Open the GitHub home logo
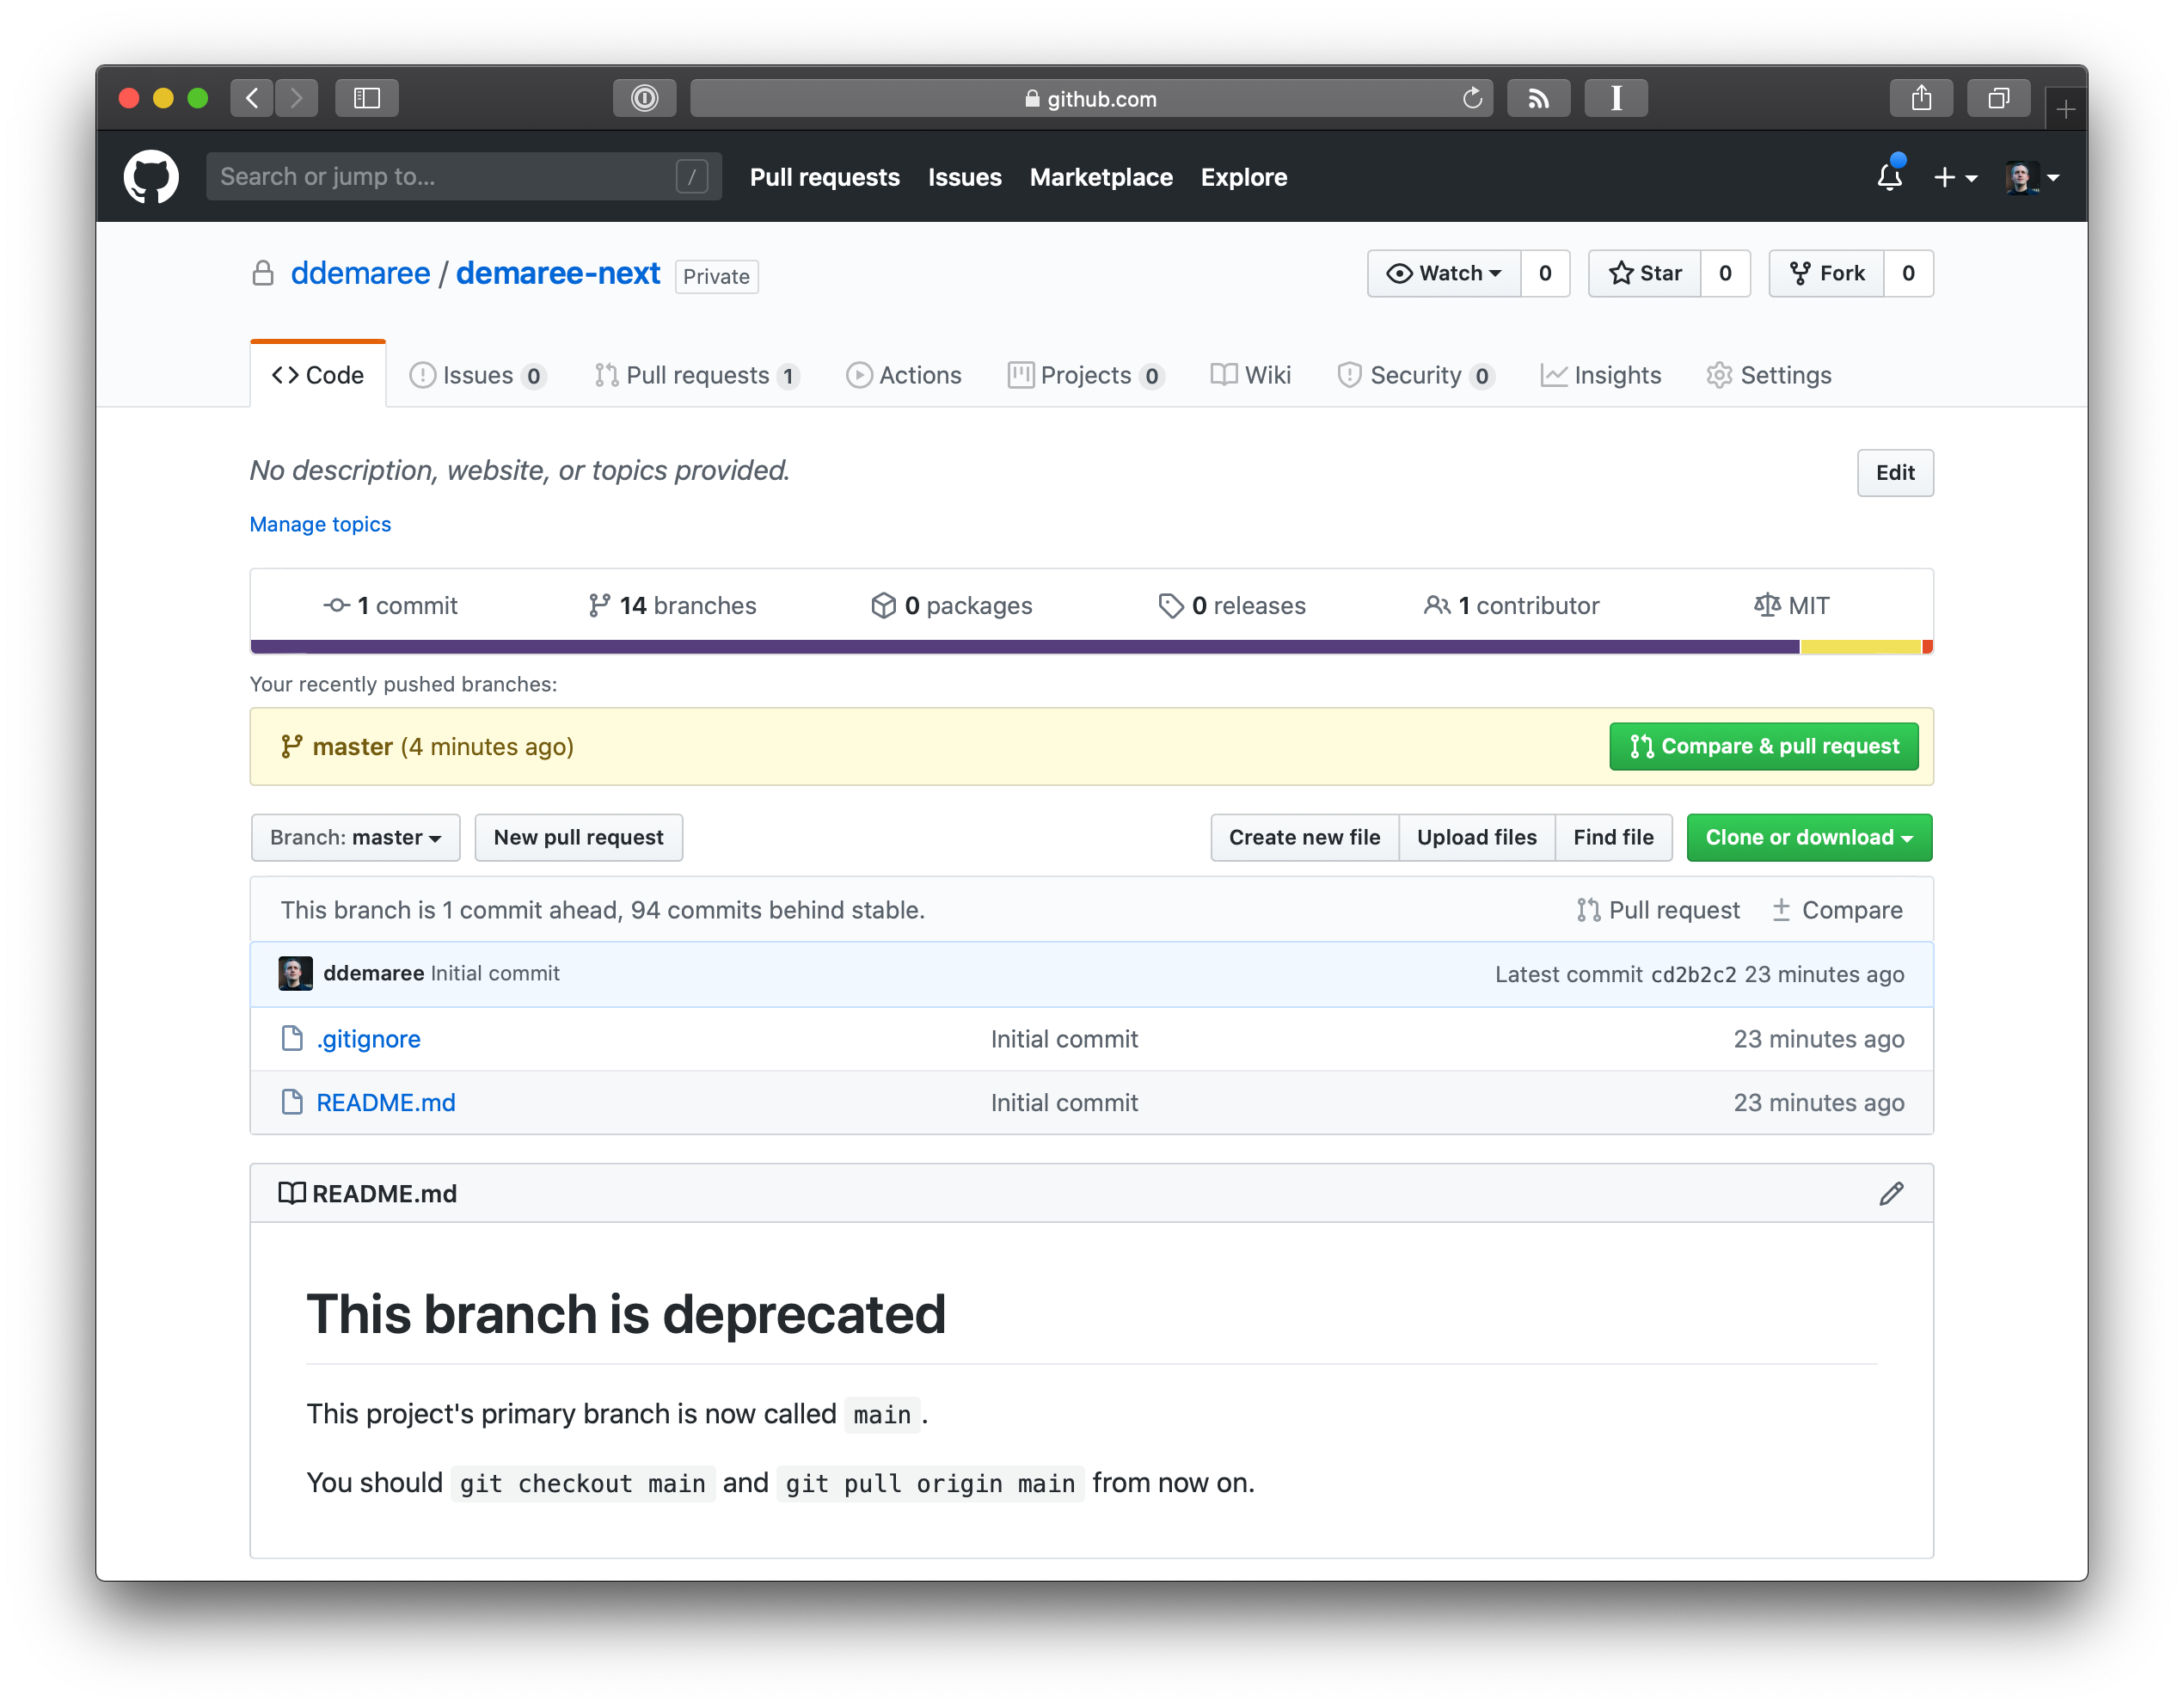2184x1708 pixels. point(151,177)
